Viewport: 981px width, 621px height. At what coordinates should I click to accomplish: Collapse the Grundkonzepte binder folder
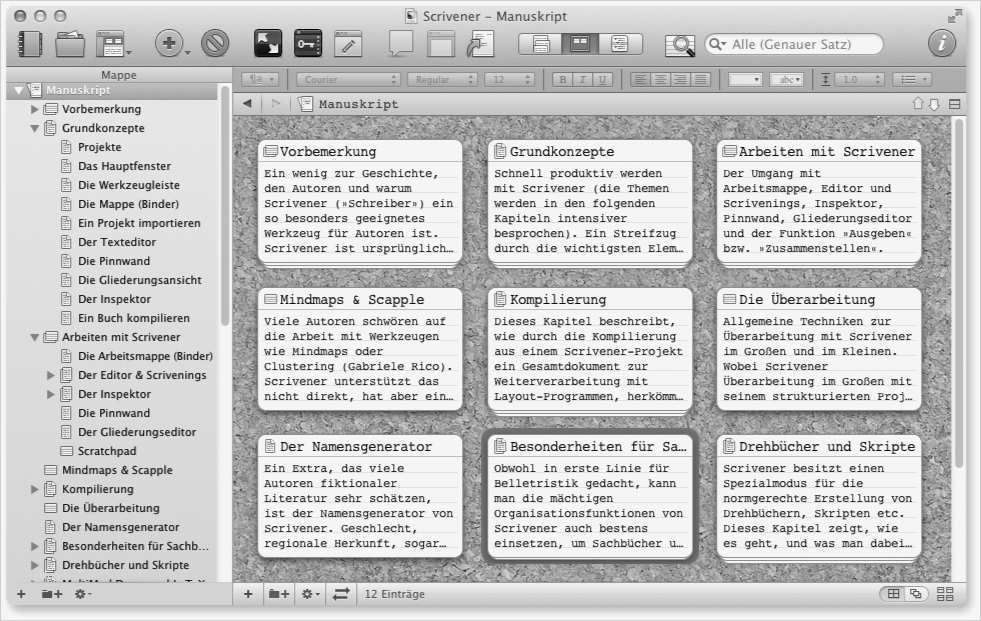[x=34, y=128]
